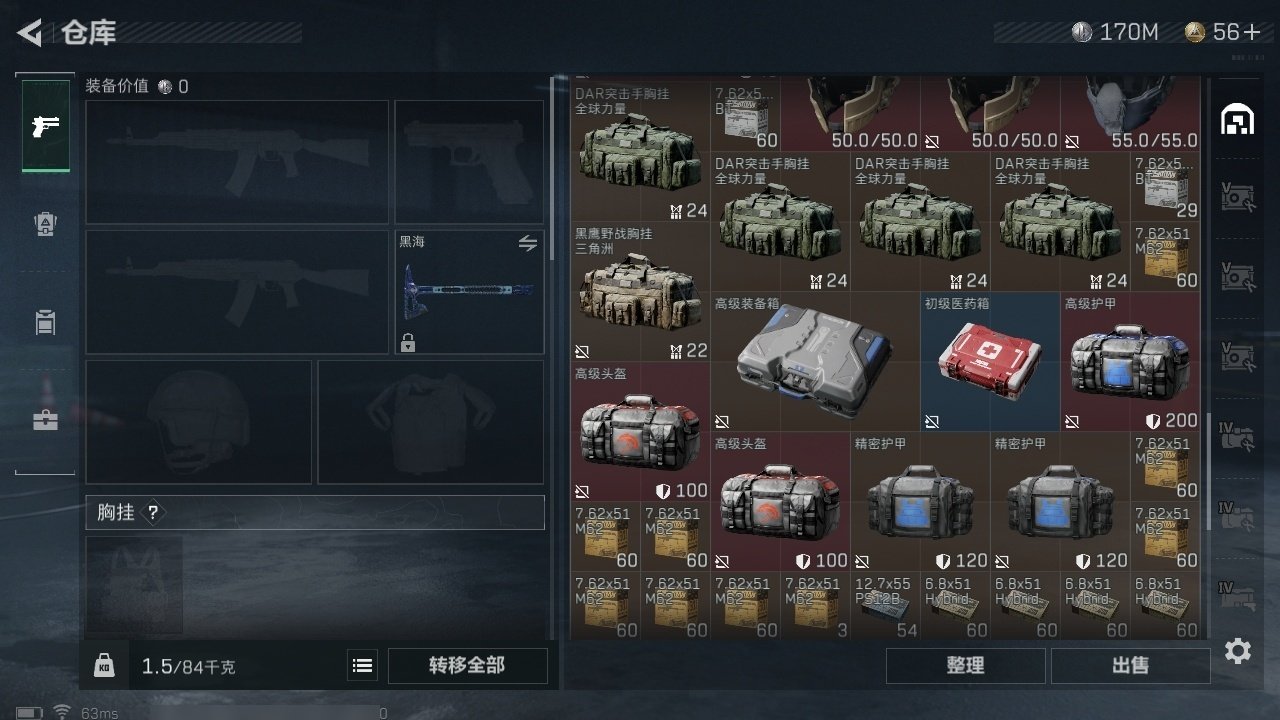Toggle the list view icon beside 转移全部

[363, 665]
